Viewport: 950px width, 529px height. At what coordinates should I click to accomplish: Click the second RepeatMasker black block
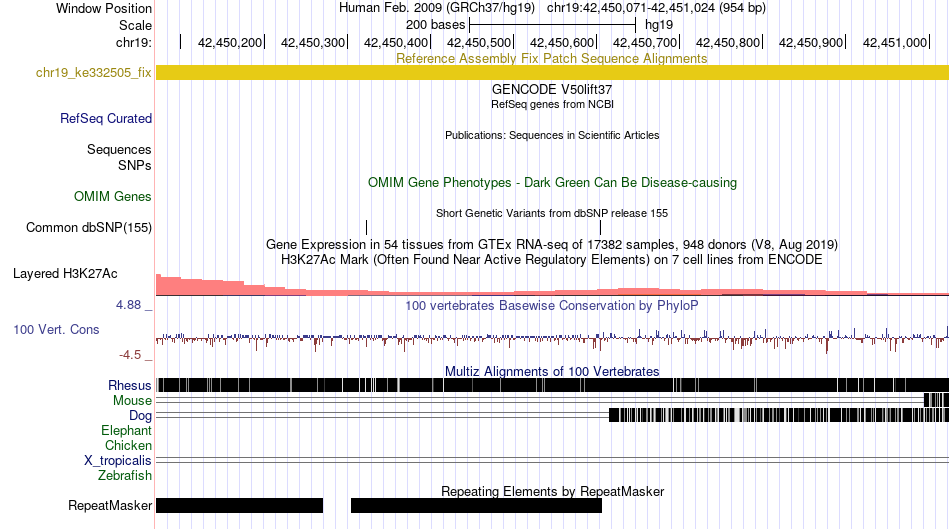pos(476,505)
